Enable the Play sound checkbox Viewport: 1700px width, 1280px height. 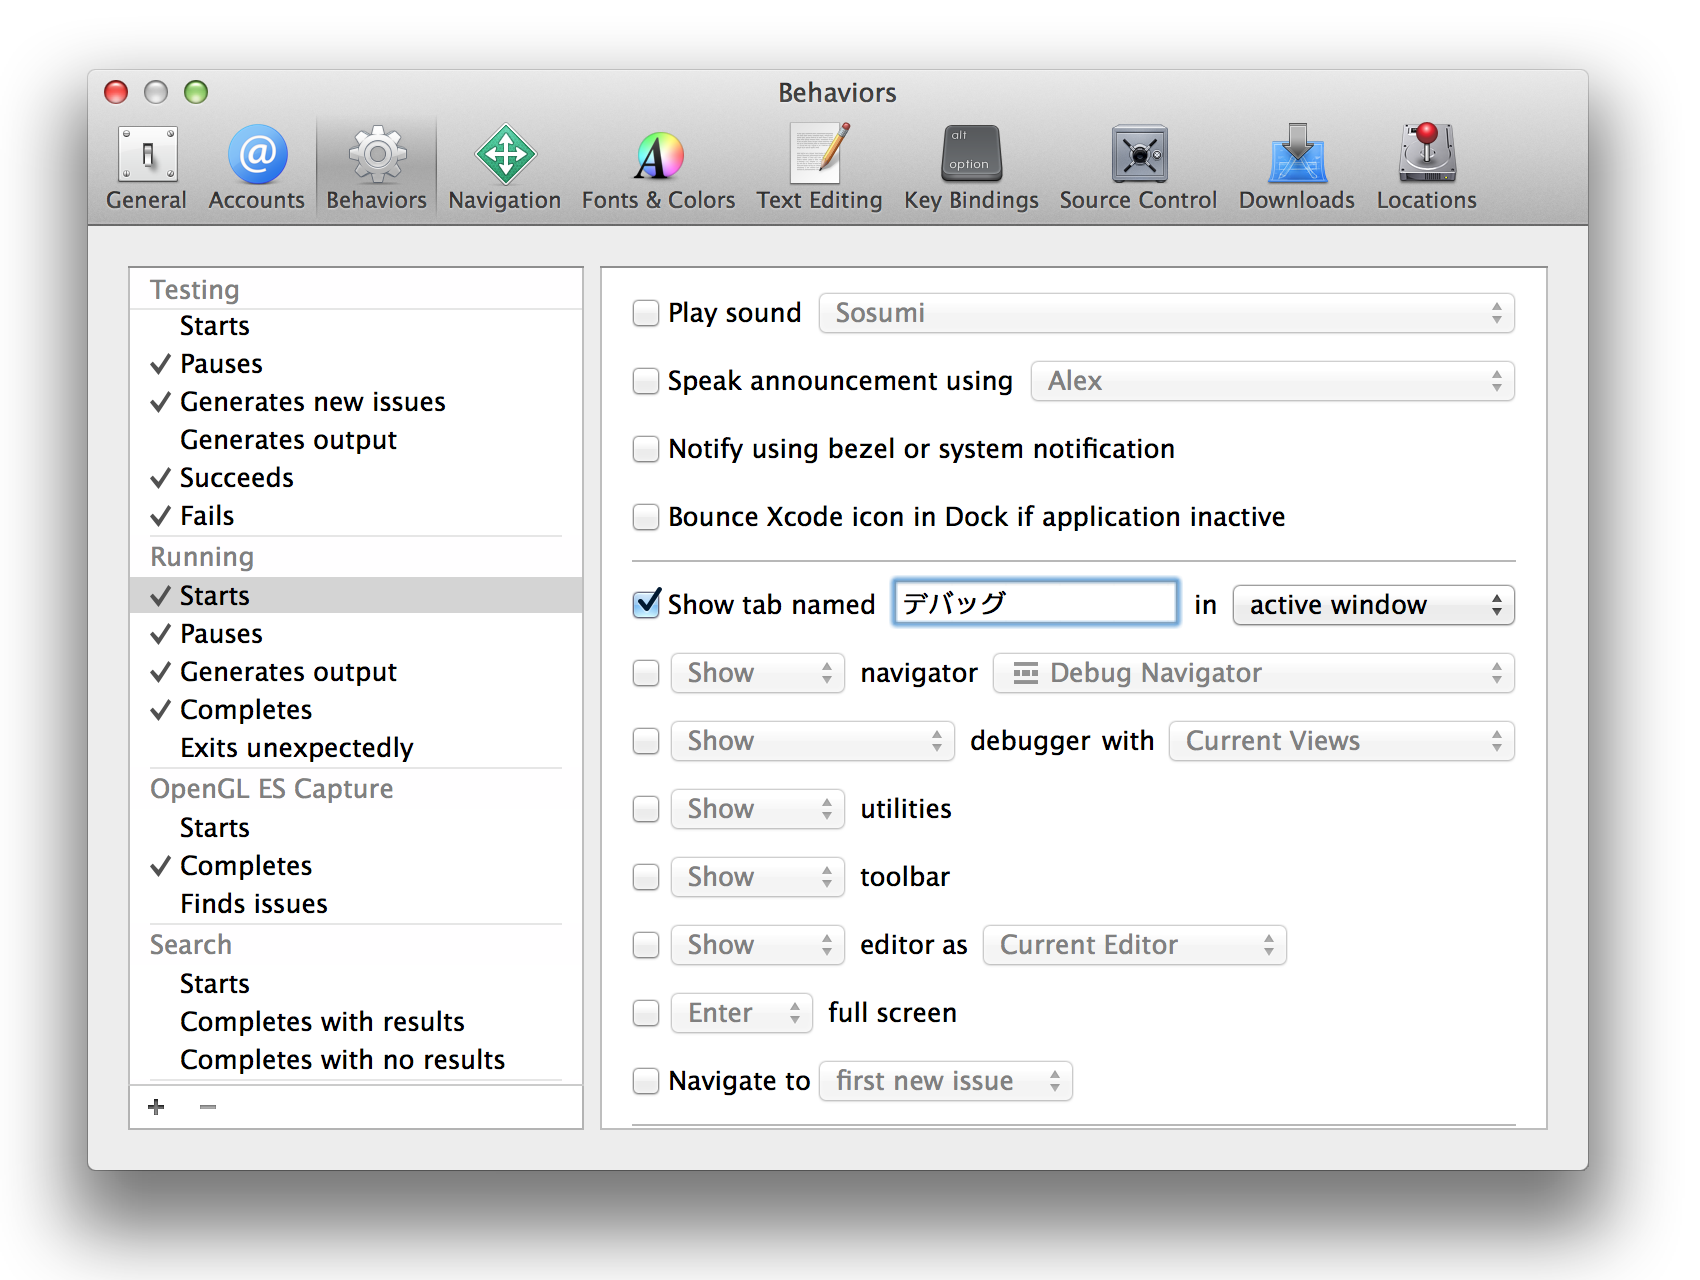pos(646,313)
